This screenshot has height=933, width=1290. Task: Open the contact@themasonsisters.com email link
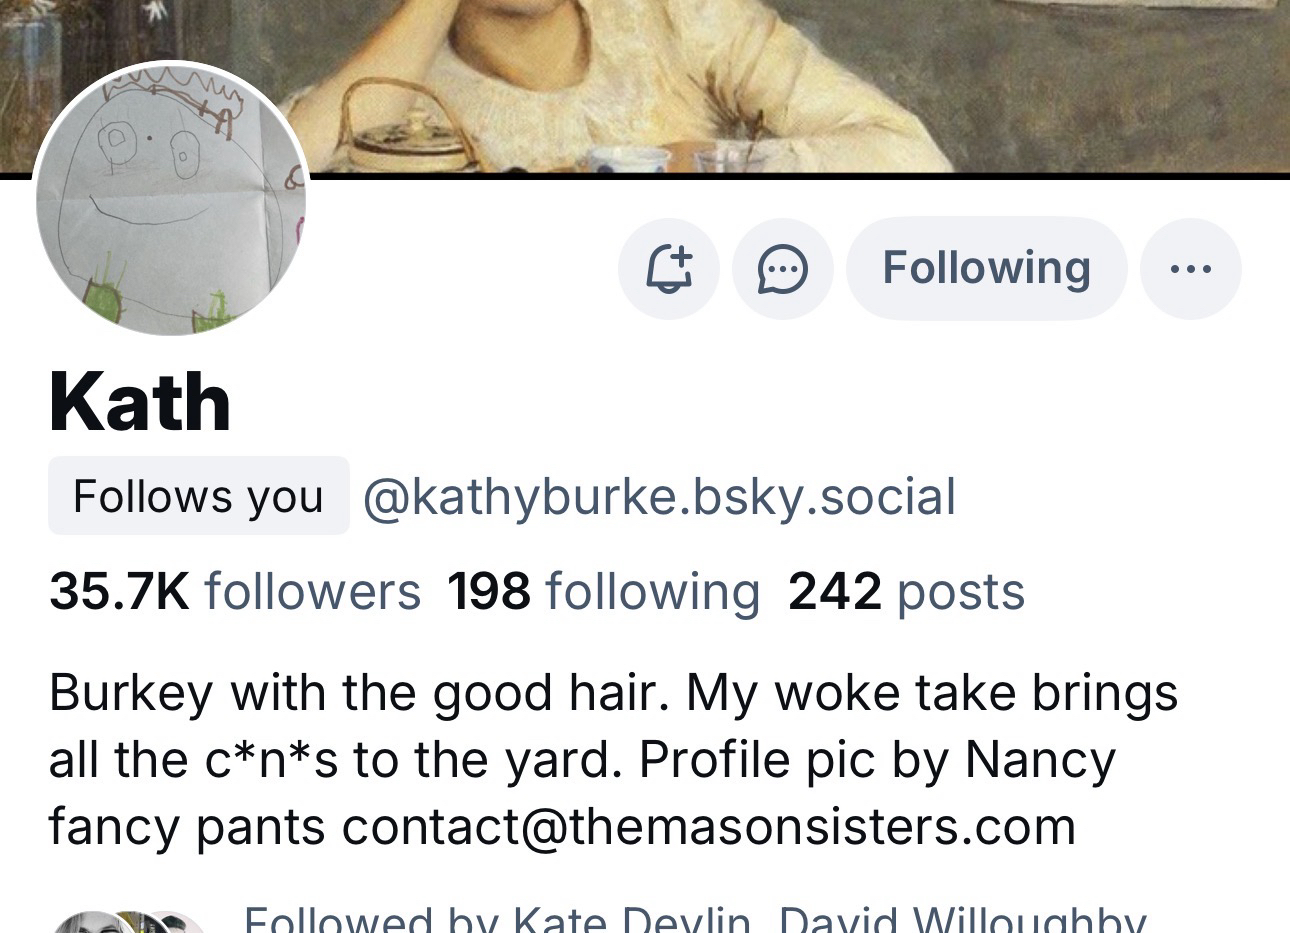point(709,827)
